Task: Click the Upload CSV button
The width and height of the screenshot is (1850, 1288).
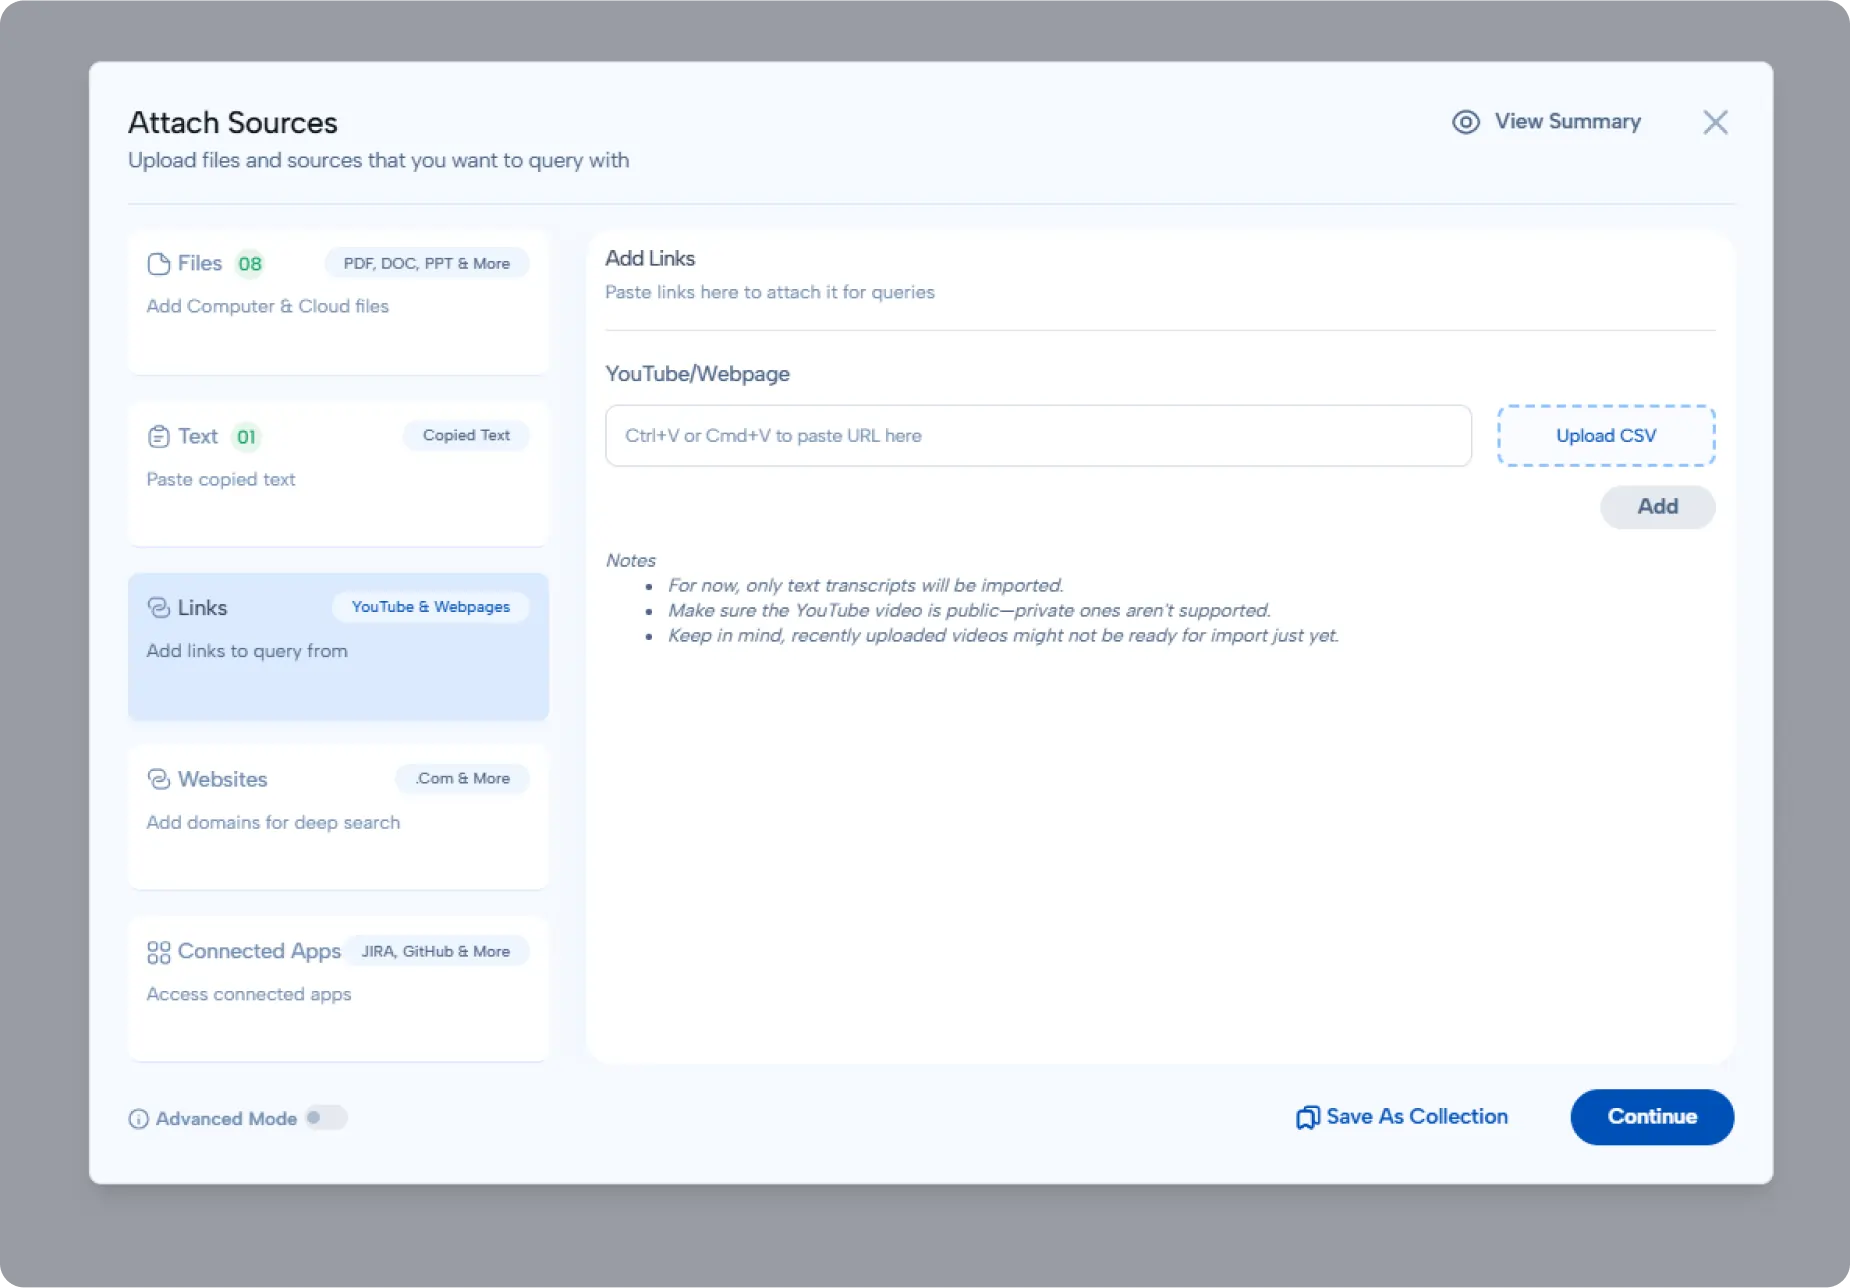Action: pos(1605,435)
